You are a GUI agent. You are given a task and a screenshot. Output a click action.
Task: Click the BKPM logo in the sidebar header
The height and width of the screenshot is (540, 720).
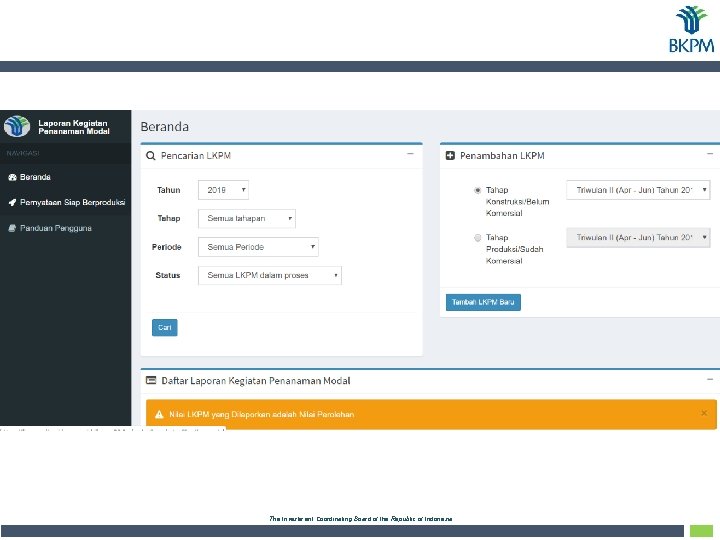[x=17, y=126]
